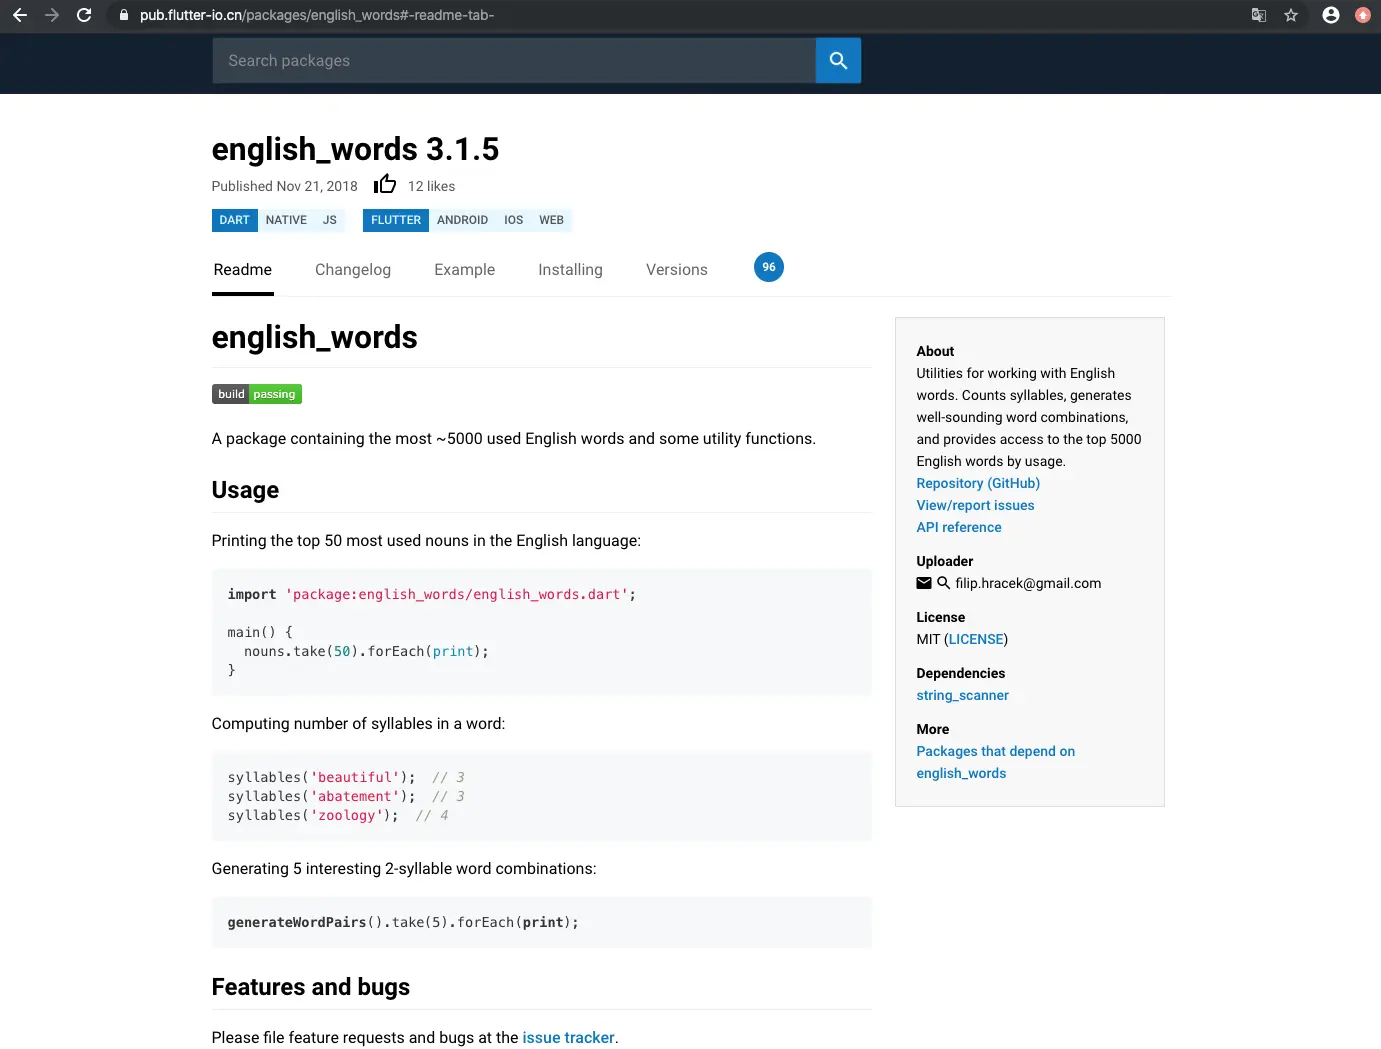Click the Published Nov 21, 2018 text
Screen dimensions: 1381x1049
tap(284, 186)
